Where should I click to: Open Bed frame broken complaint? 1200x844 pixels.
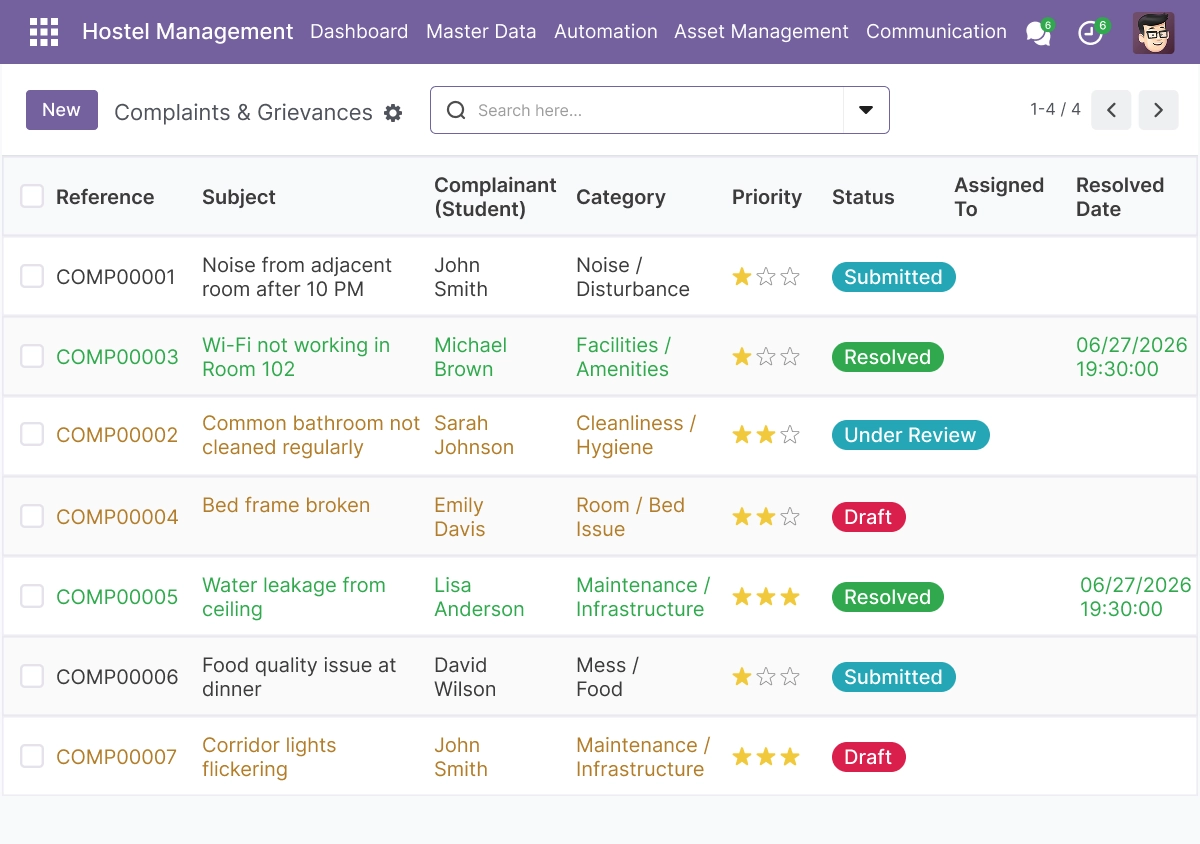tap(286, 505)
